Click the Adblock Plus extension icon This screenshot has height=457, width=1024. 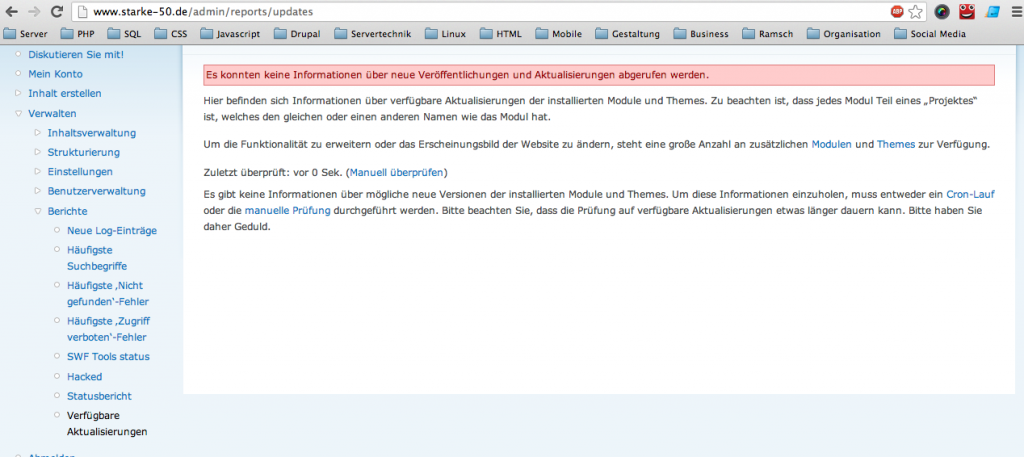tap(896, 12)
